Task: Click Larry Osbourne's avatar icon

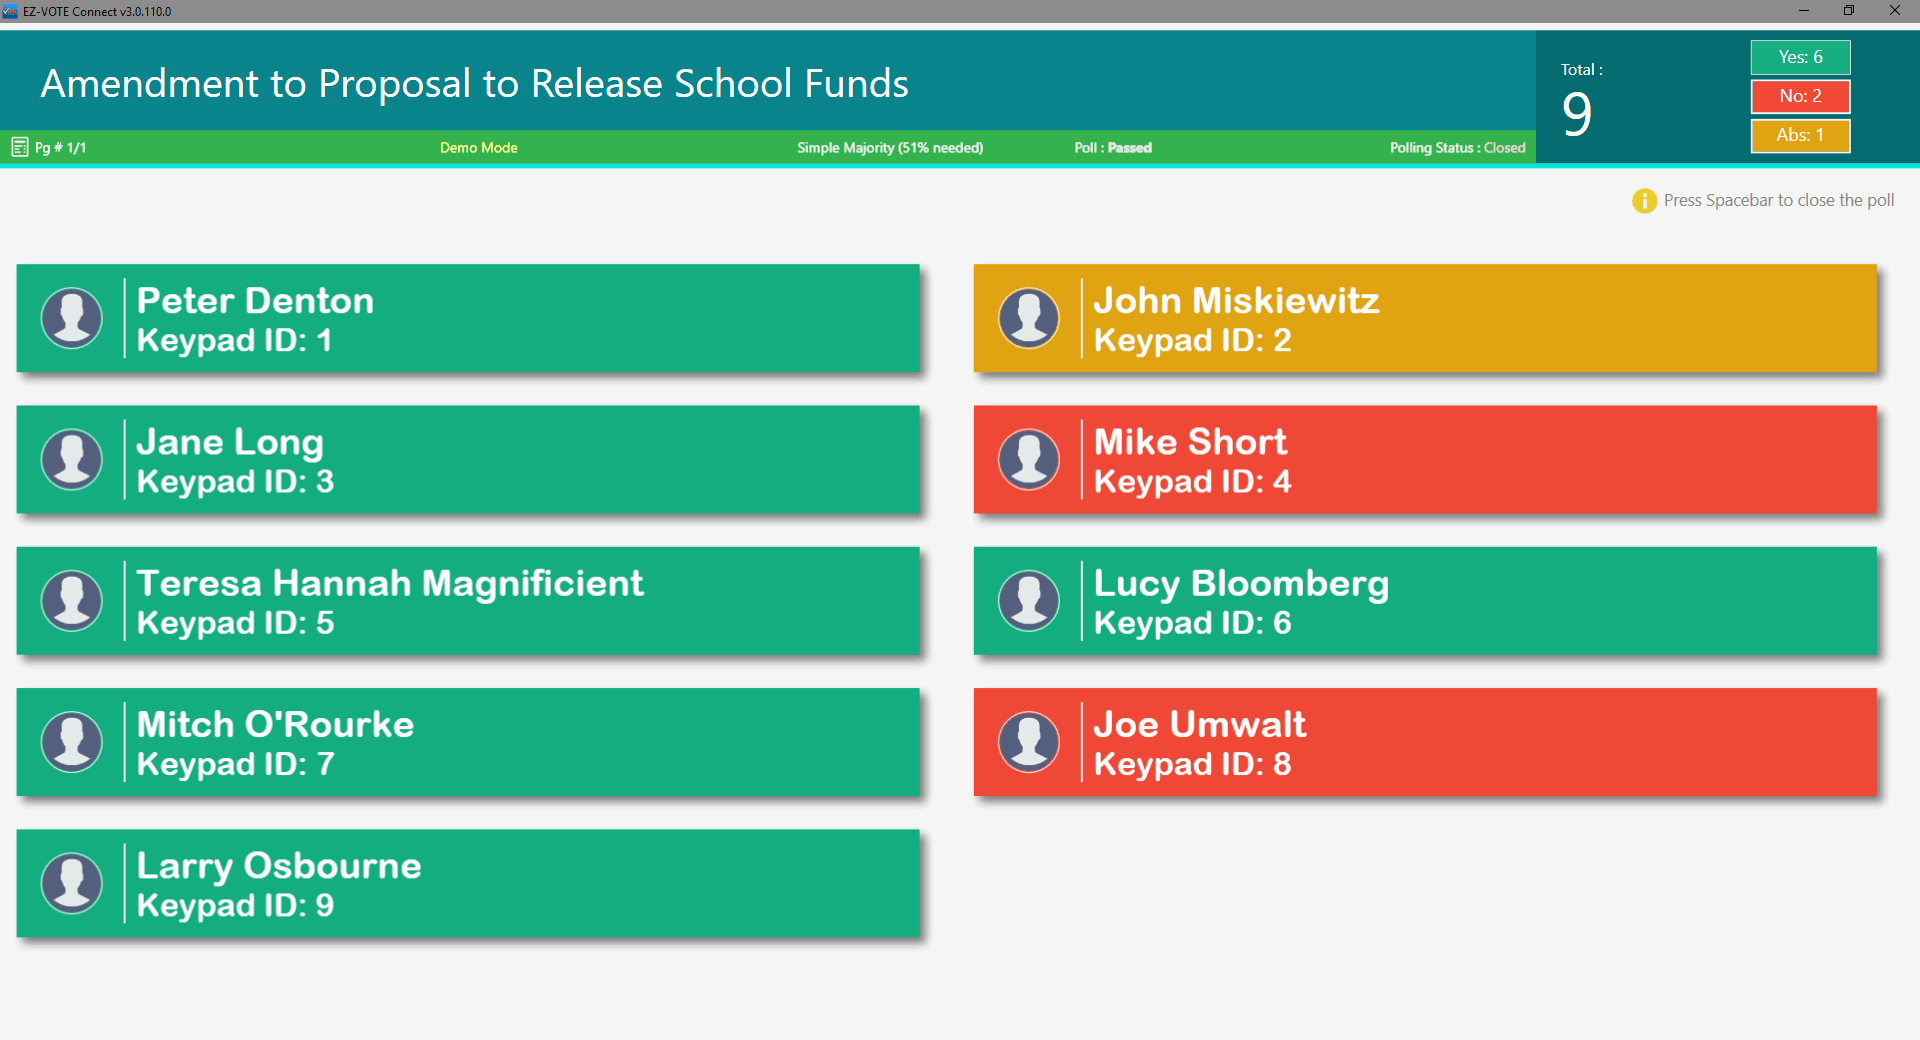Action: (x=72, y=883)
